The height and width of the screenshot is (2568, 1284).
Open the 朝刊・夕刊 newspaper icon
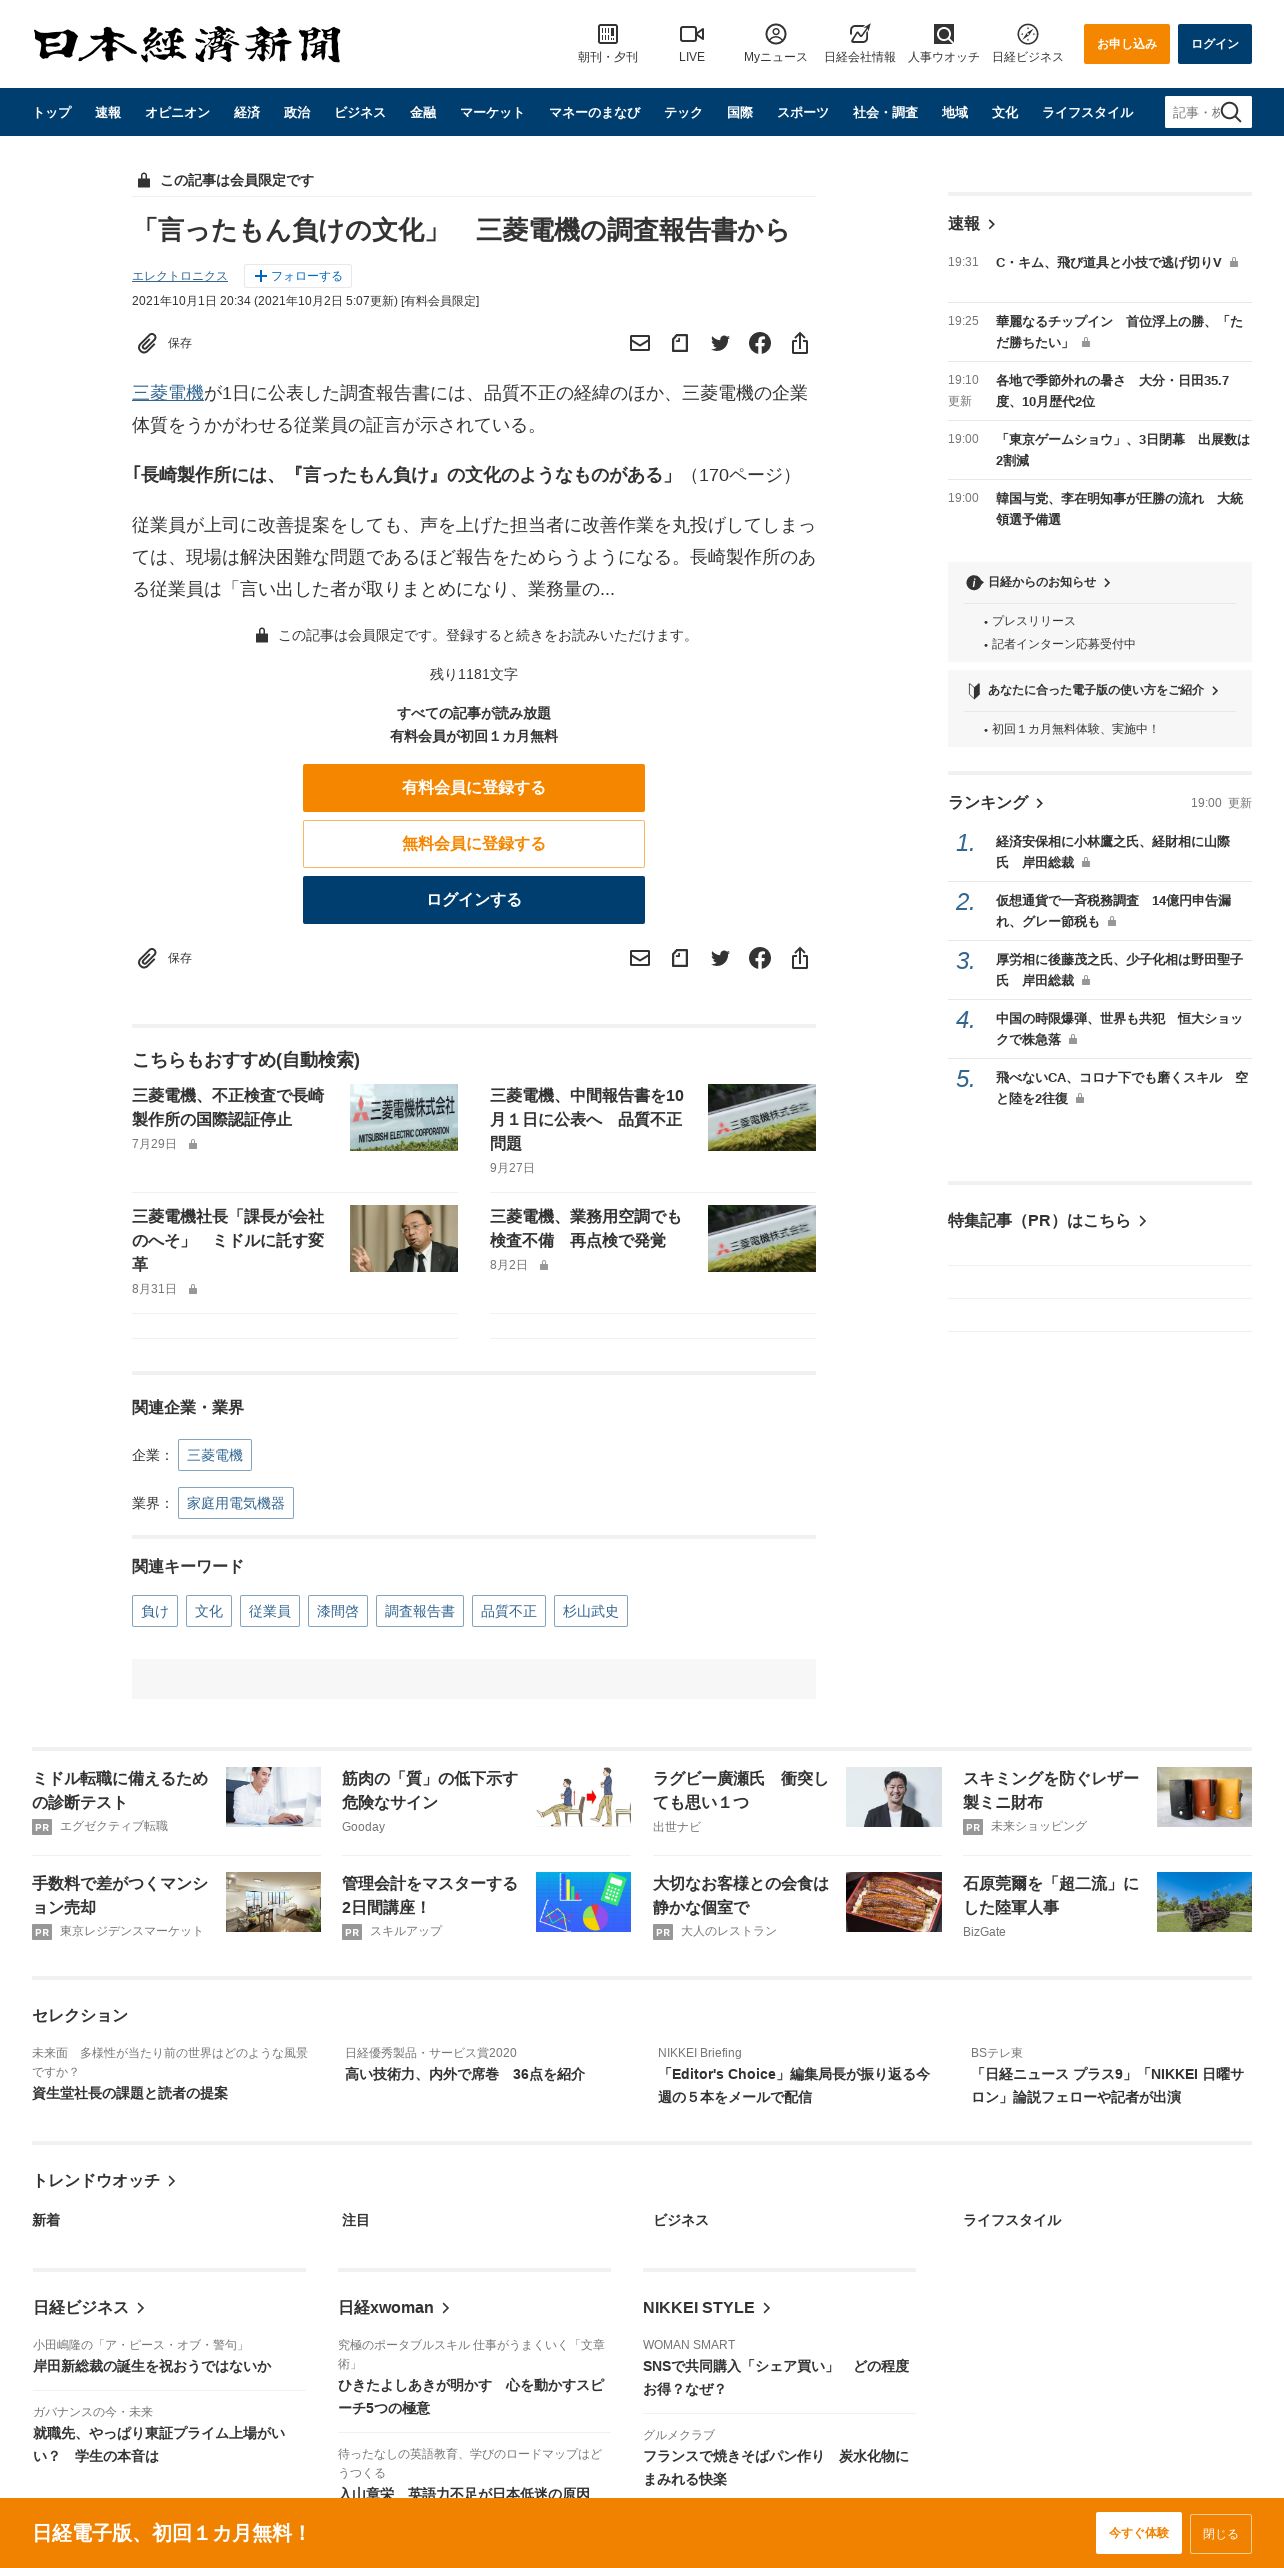click(608, 34)
